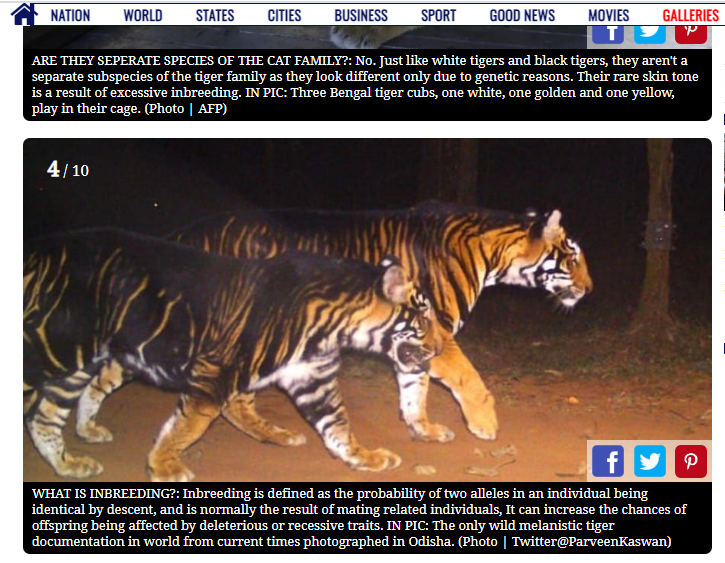Go to the Sport section
The width and height of the screenshot is (725, 563).
point(438,16)
